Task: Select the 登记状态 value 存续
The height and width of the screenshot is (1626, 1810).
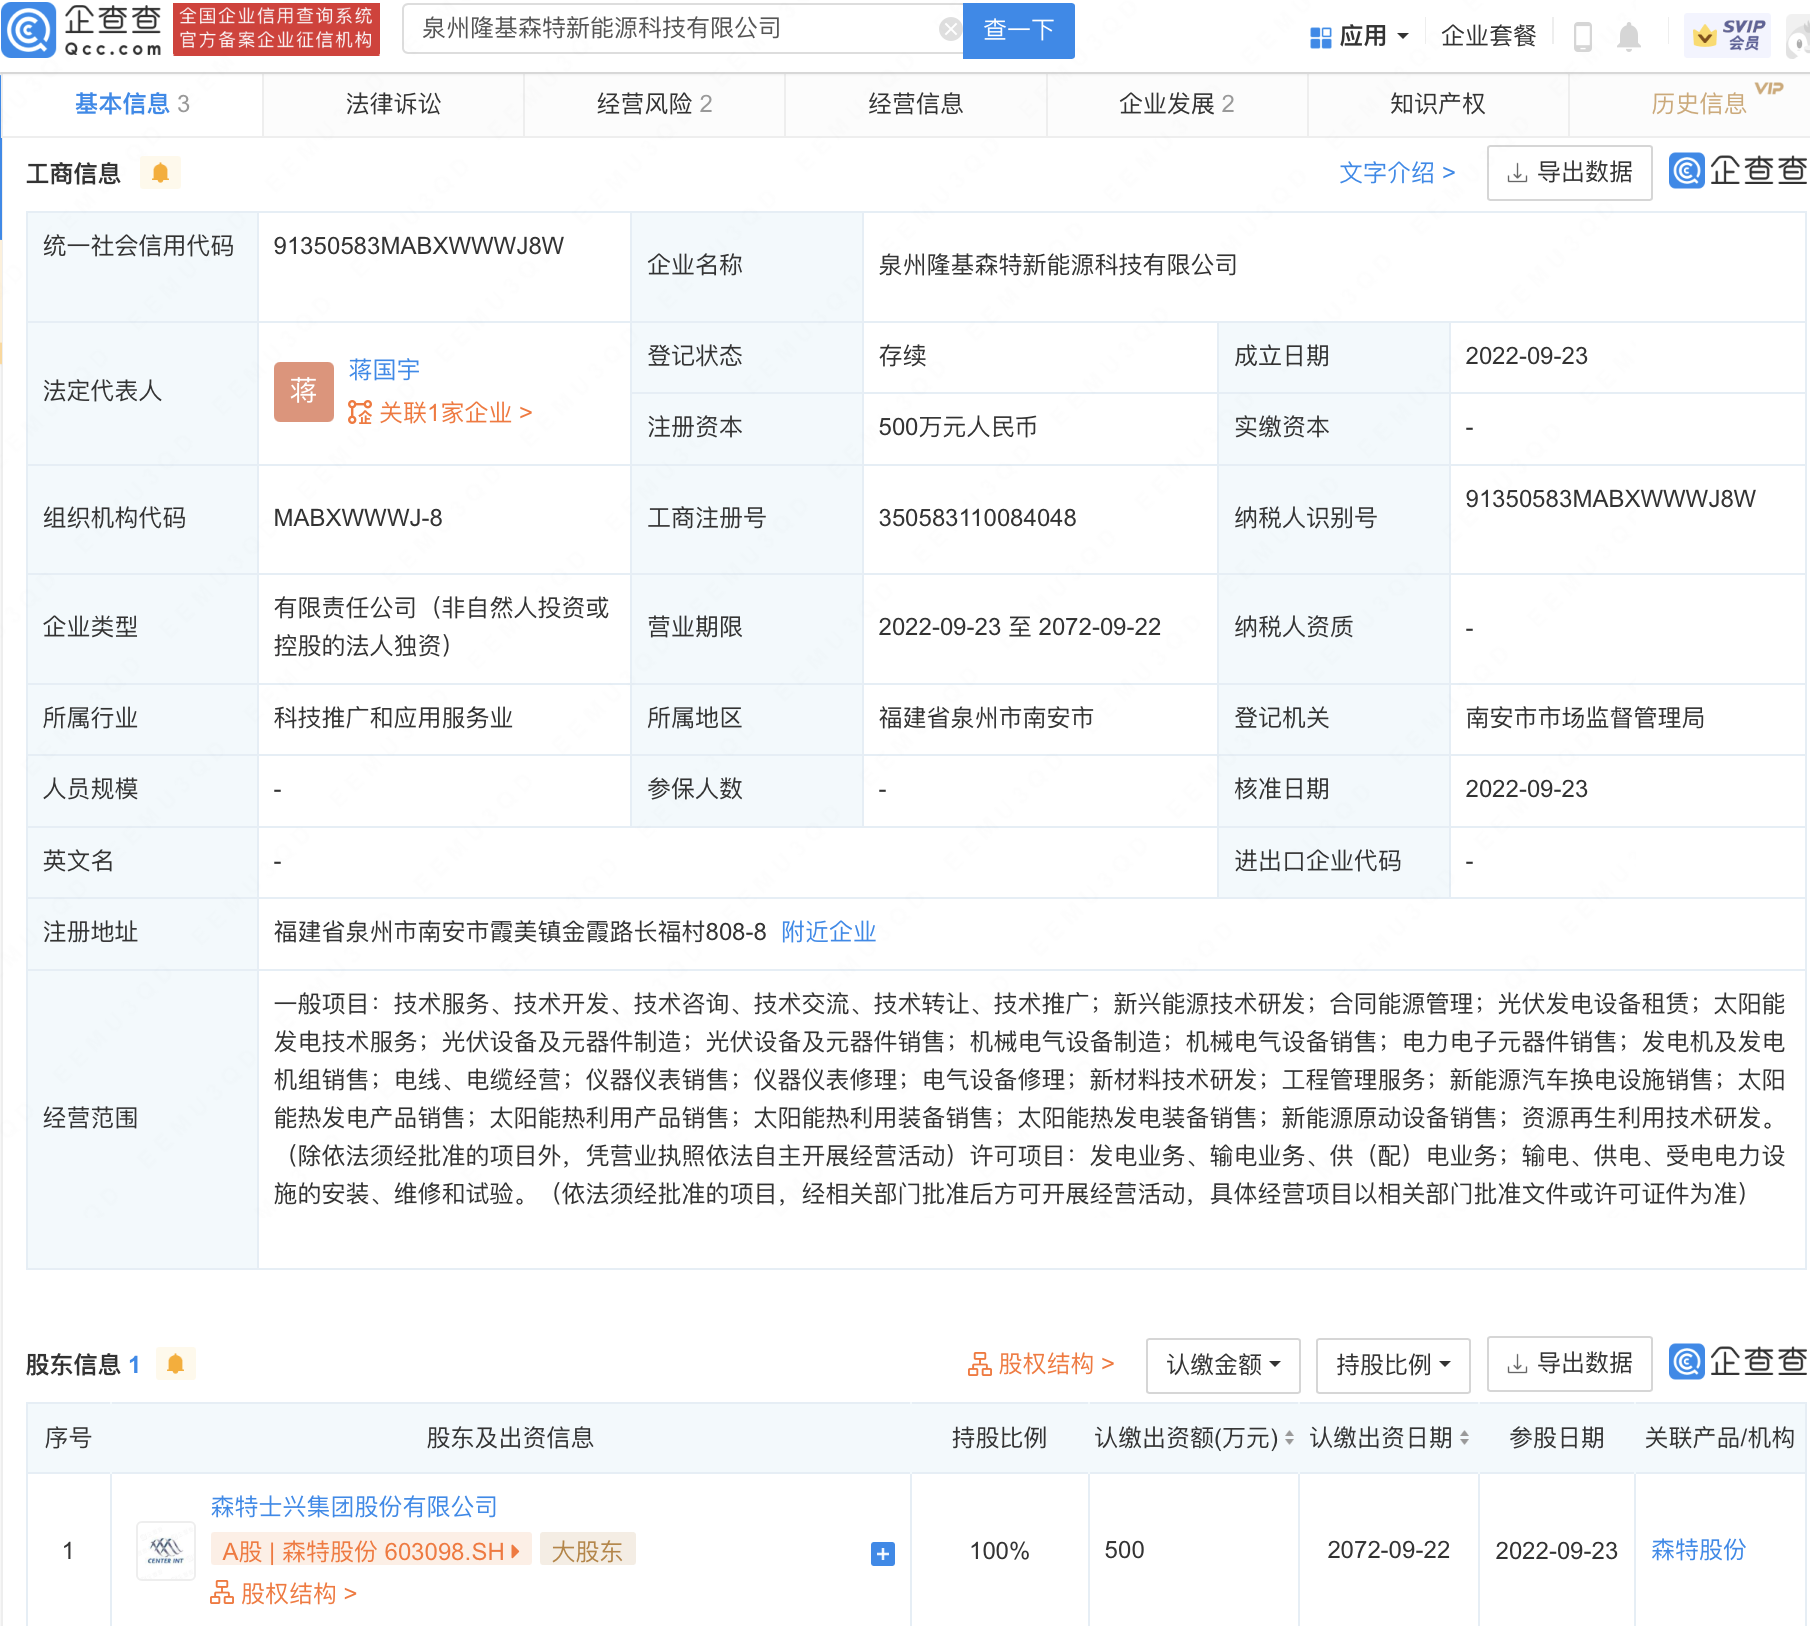Action: tap(902, 356)
